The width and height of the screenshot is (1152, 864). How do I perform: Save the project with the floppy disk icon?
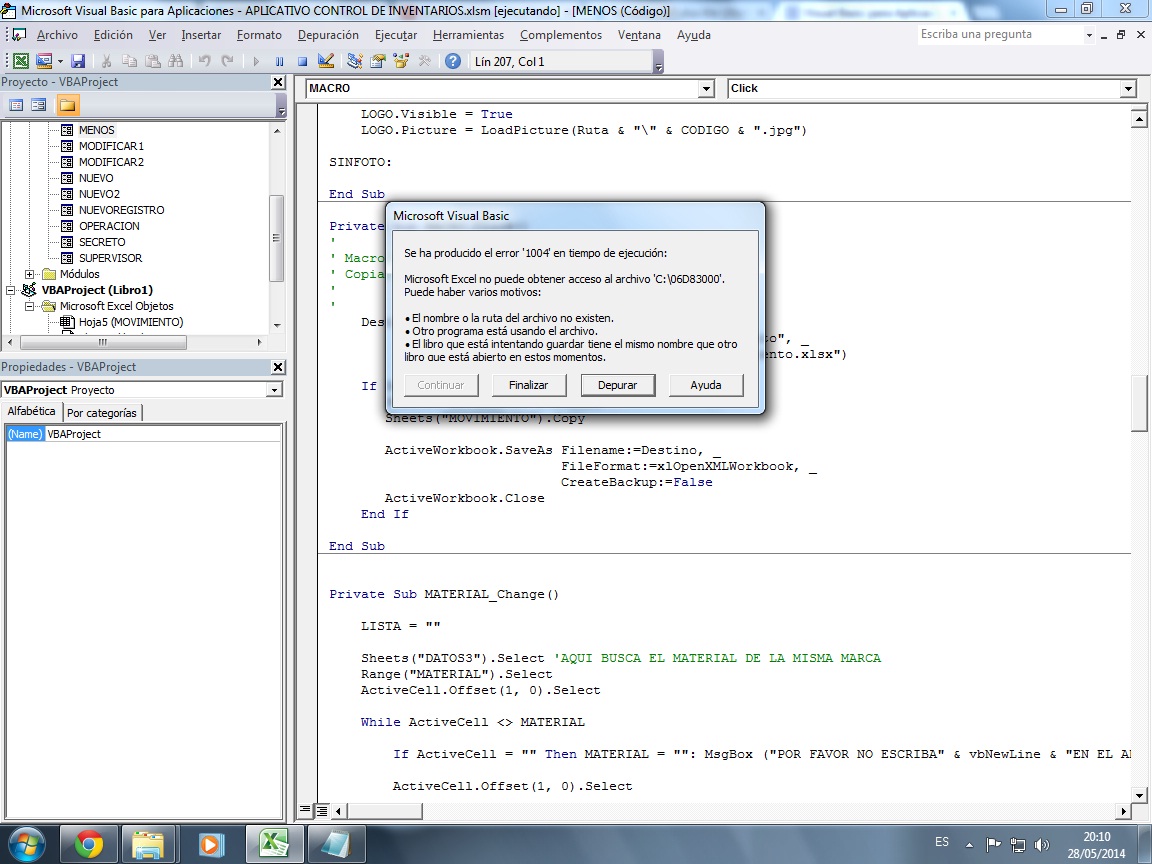click(78, 62)
